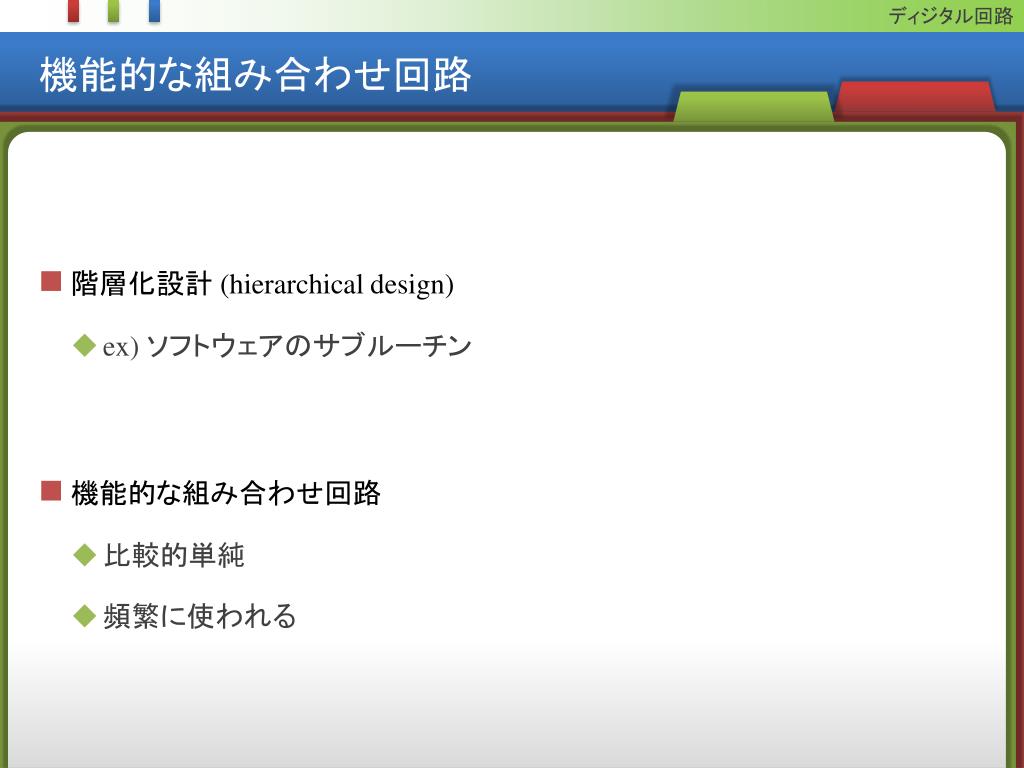The height and width of the screenshot is (768, 1024).
Task: Click the sub-bullet 頻繁に使われる
Action: pos(200,616)
